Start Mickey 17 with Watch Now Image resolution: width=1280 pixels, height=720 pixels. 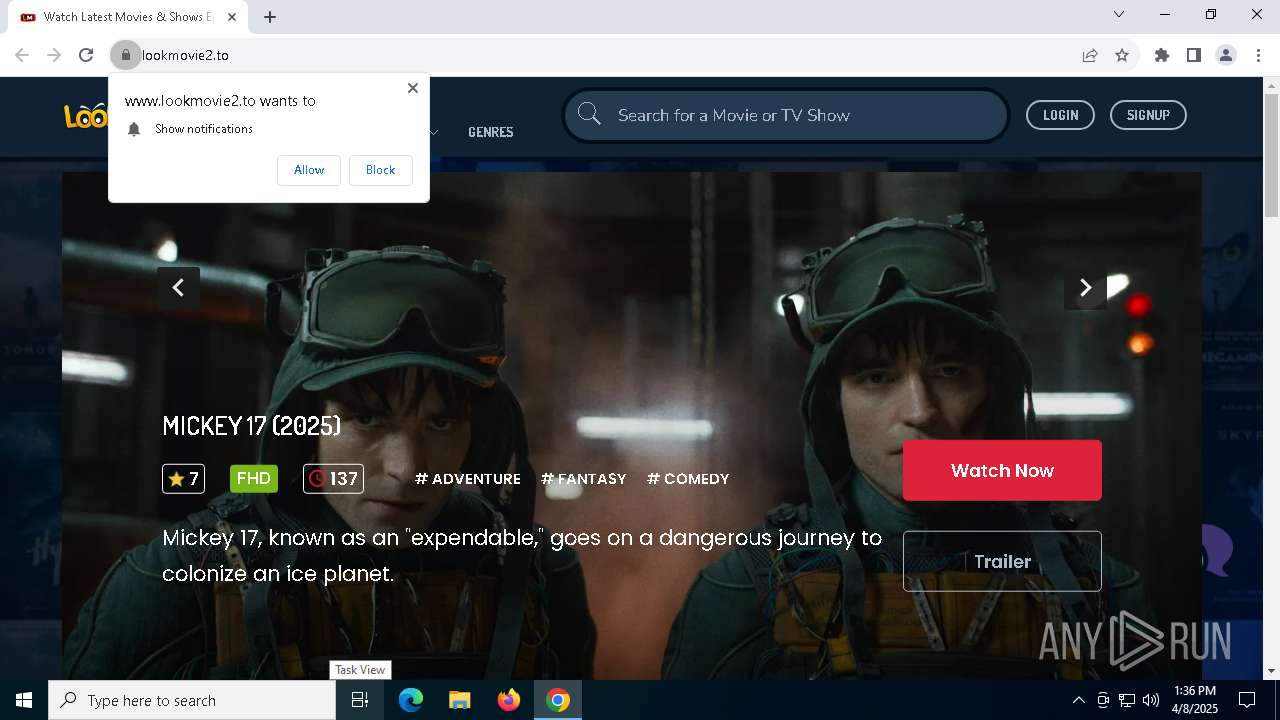pyautogui.click(x=1002, y=470)
